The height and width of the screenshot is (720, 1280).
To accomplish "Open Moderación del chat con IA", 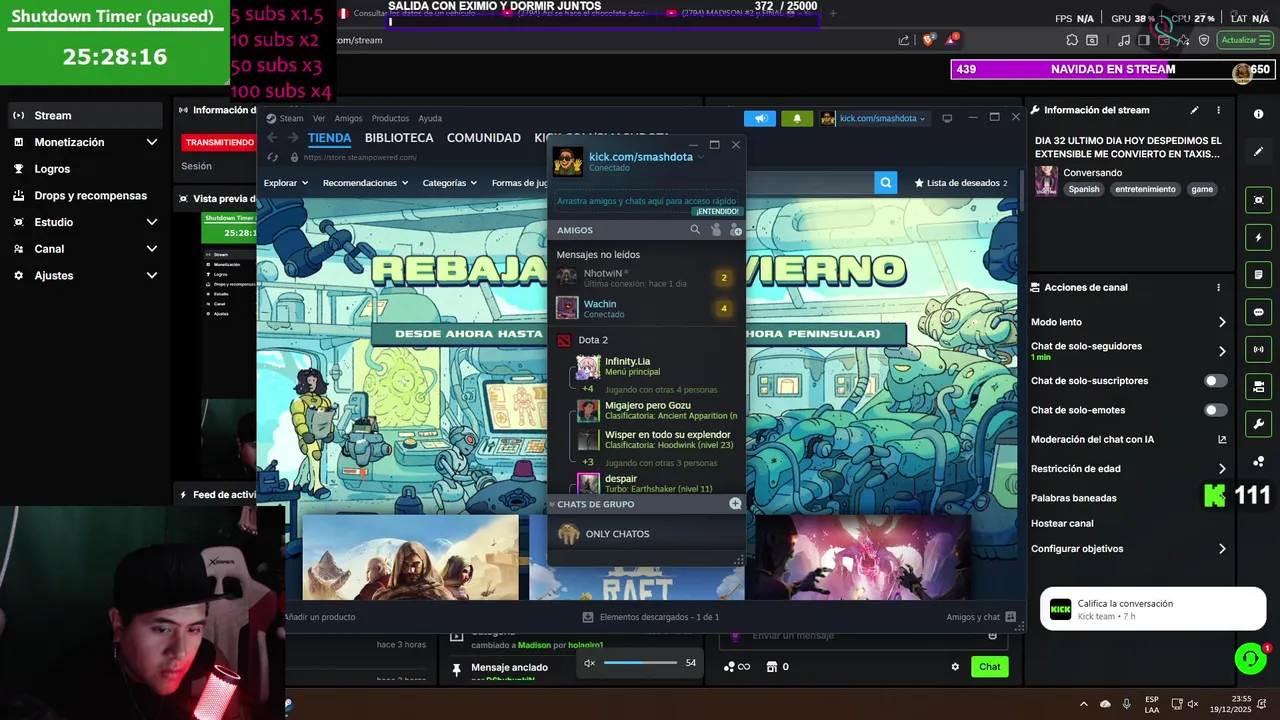I will [x=1129, y=439].
